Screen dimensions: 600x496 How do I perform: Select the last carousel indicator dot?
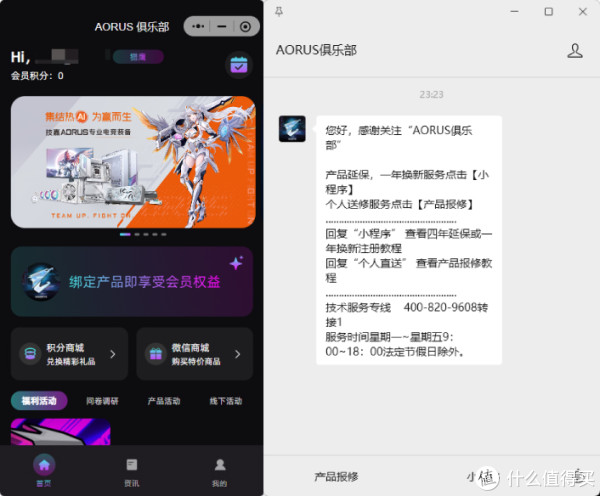[x=164, y=234]
